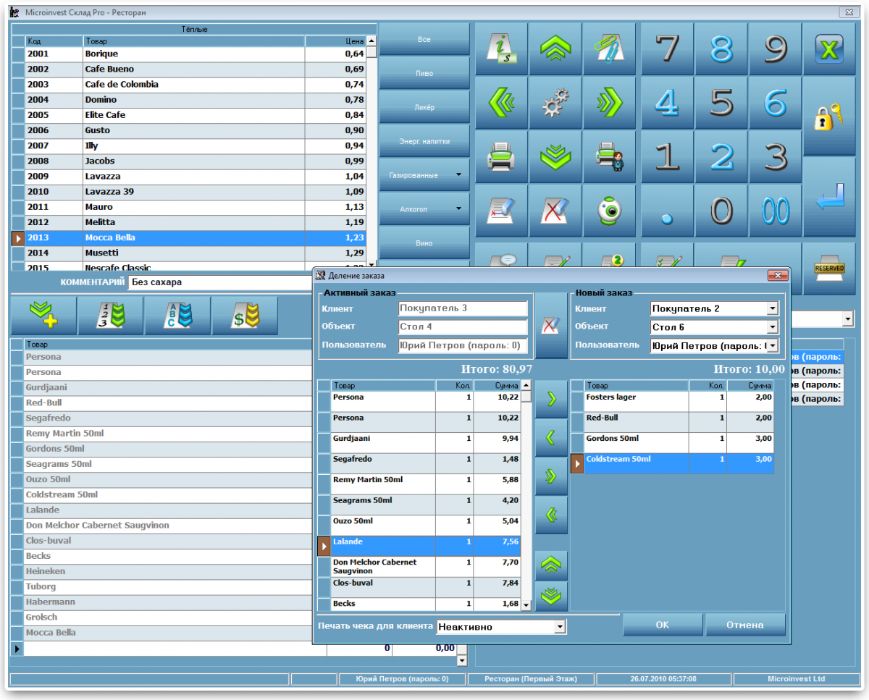Image resolution: width=869 pixels, height=700 pixels.
Task: Select the Вино category tab
Action: [424, 243]
